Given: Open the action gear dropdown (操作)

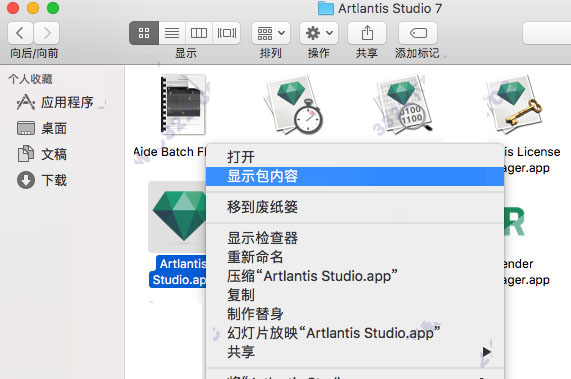Looking at the screenshot, I should pyautogui.click(x=319, y=33).
